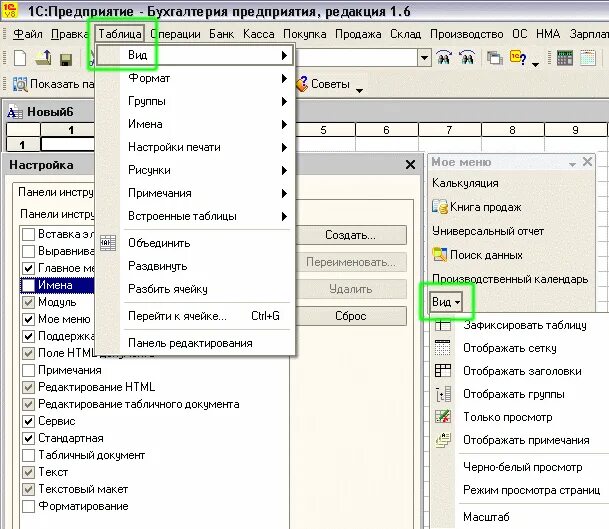Click the Поиск данных icon

(x=440, y=255)
